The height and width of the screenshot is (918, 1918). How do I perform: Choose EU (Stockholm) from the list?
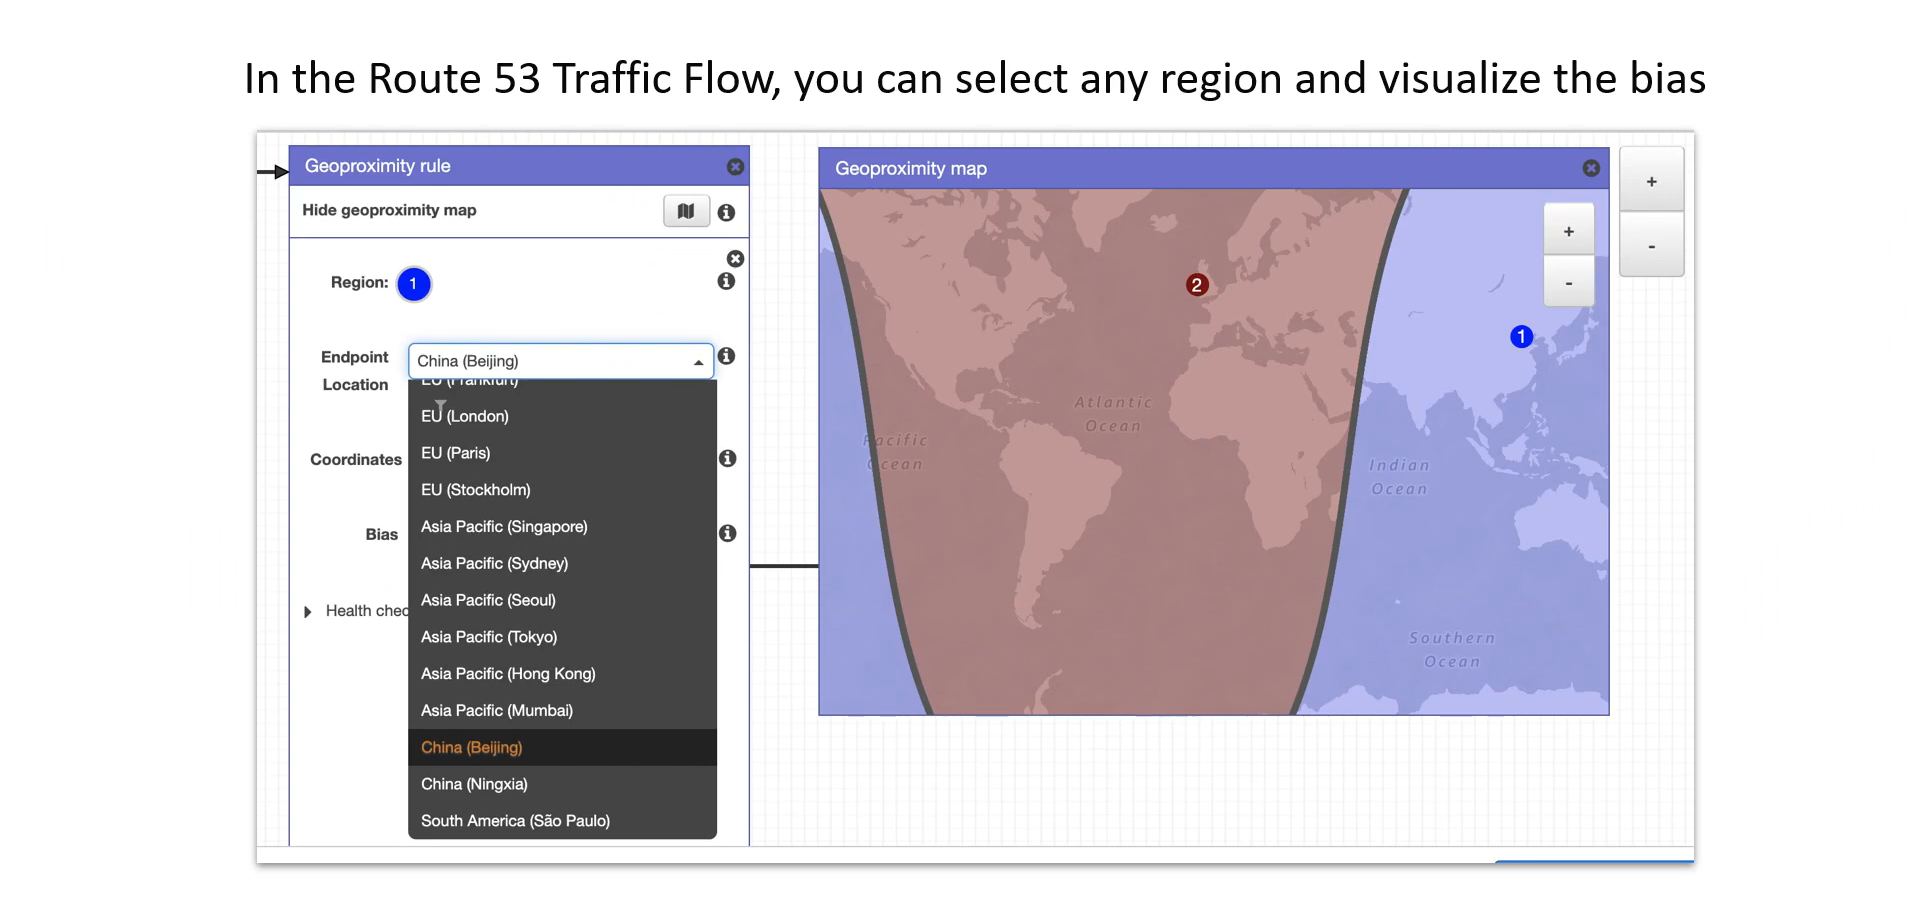(563, 490)
